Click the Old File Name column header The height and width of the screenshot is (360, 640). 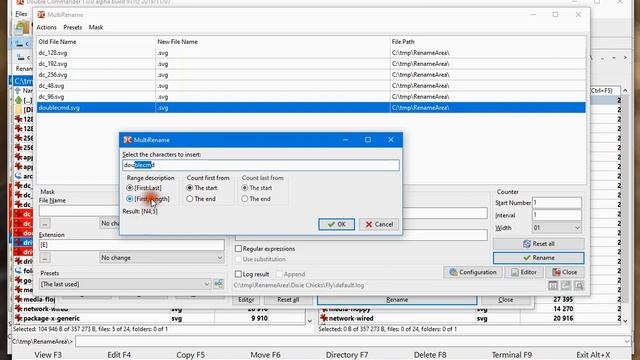[96, 42]
